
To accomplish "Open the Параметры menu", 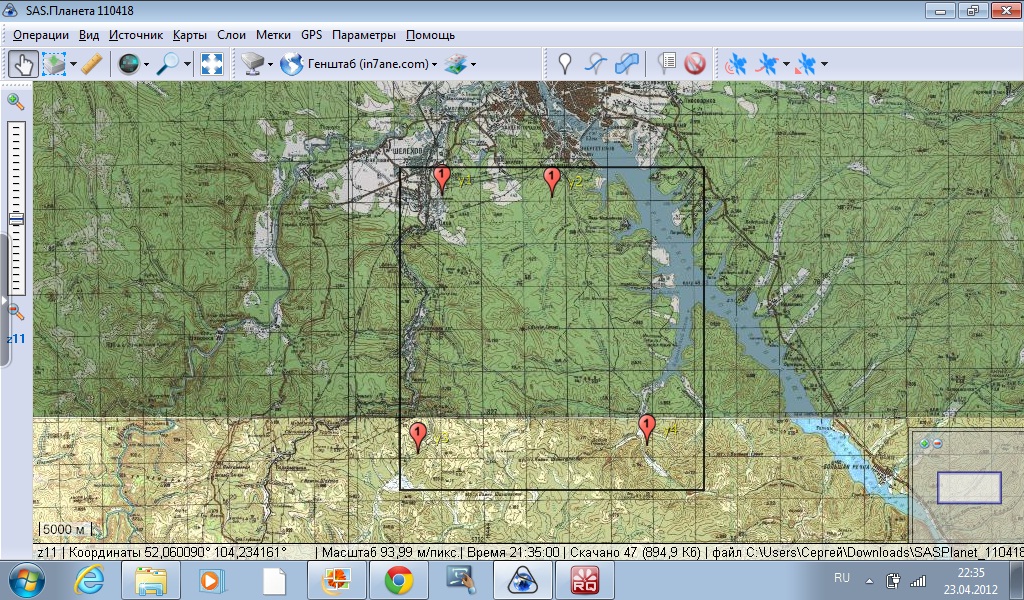I will (363, 35).
